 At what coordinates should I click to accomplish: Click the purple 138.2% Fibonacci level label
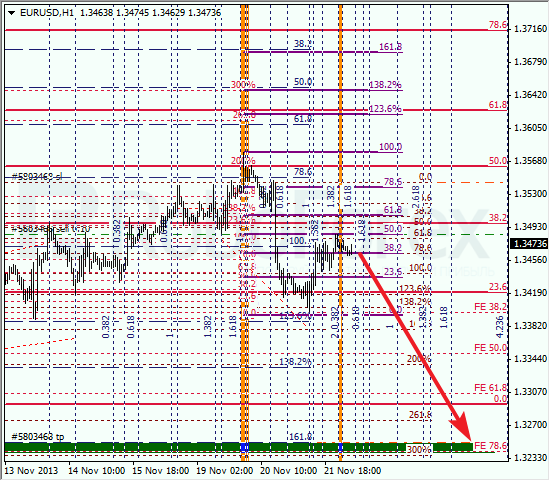[385, 85]
